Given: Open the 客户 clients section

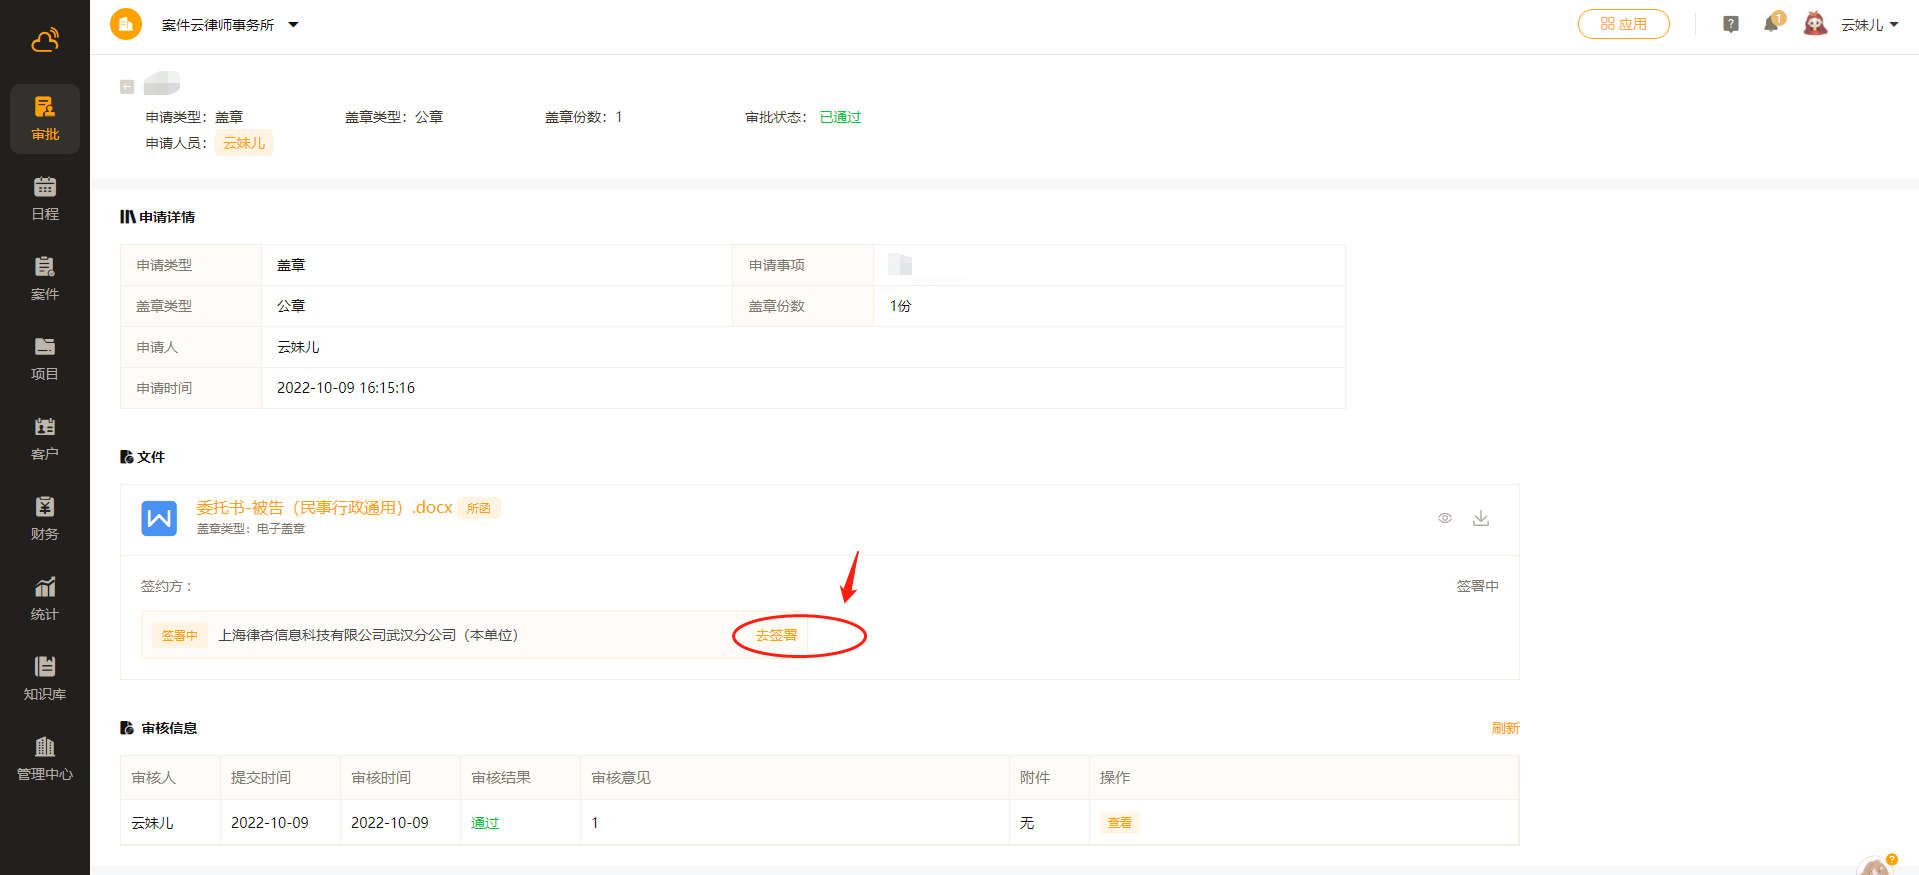Looking at the screenshot, I should [x=45, y=439].
